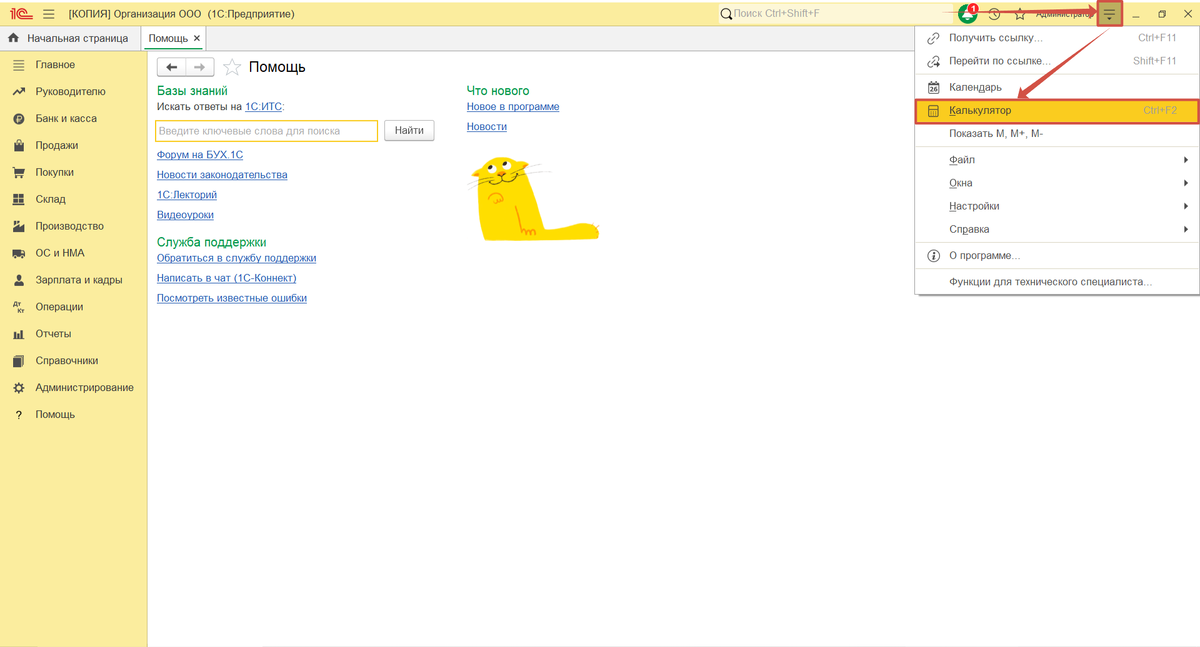The image size is (1200, 647).
Task: Open favorites star in title bar
Action: click(1020, 14)
